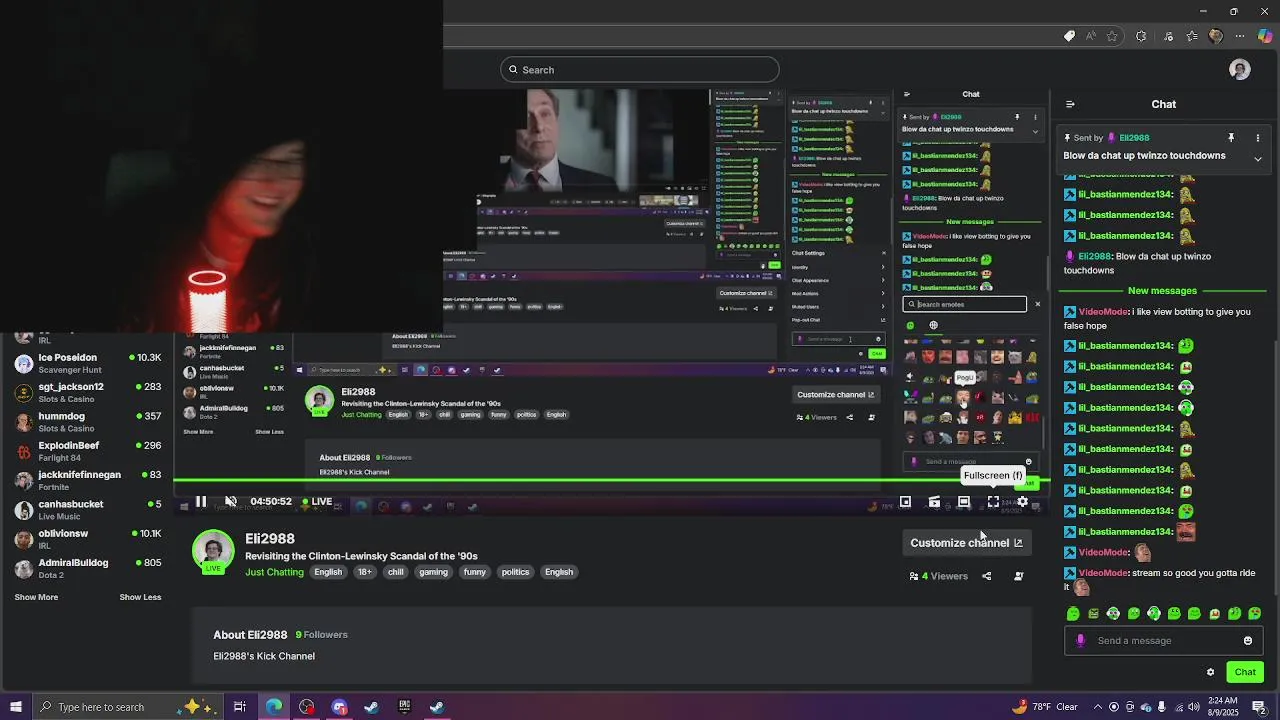This screenshot has width=1280, height=720.
Task: Open clip creation icon in player
Action: (934, 502)
